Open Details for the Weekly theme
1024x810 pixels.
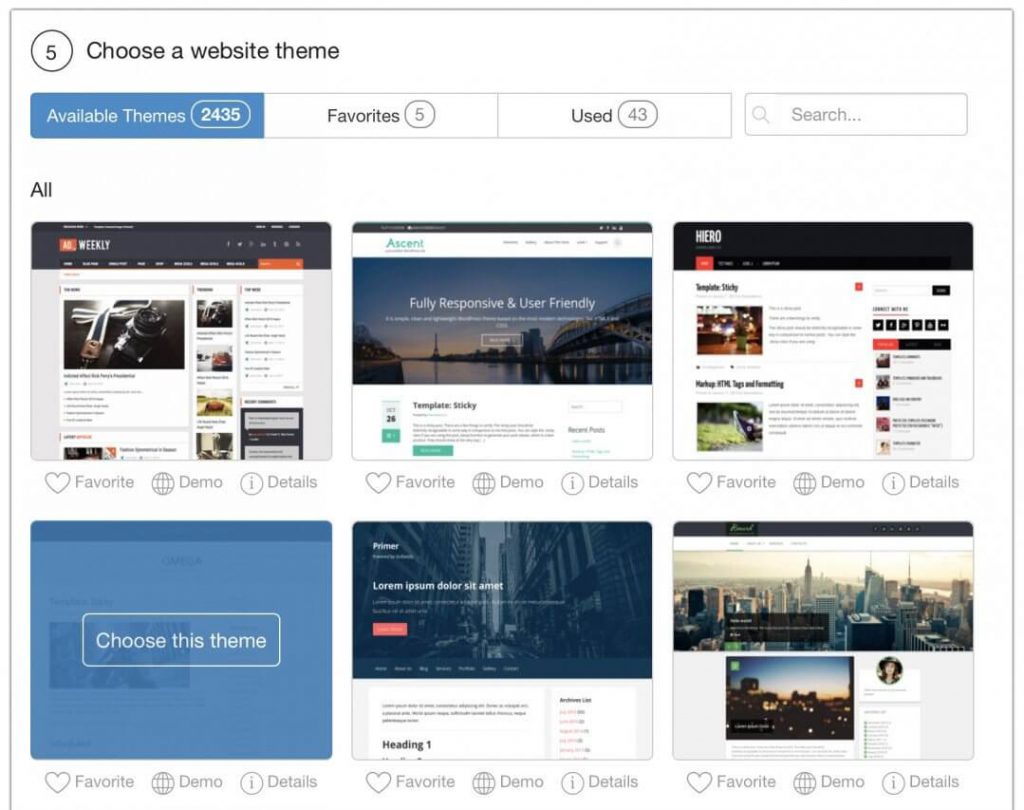[x=251, y=482]
